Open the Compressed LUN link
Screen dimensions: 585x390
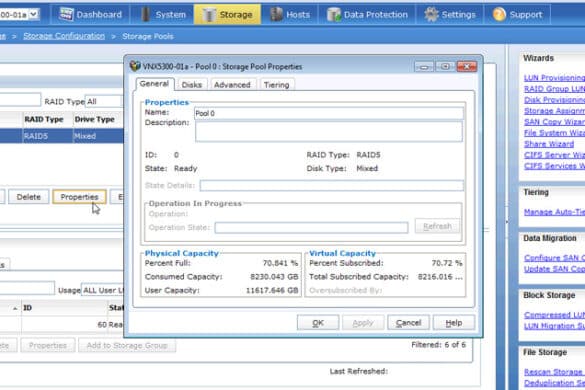(554, 315)
